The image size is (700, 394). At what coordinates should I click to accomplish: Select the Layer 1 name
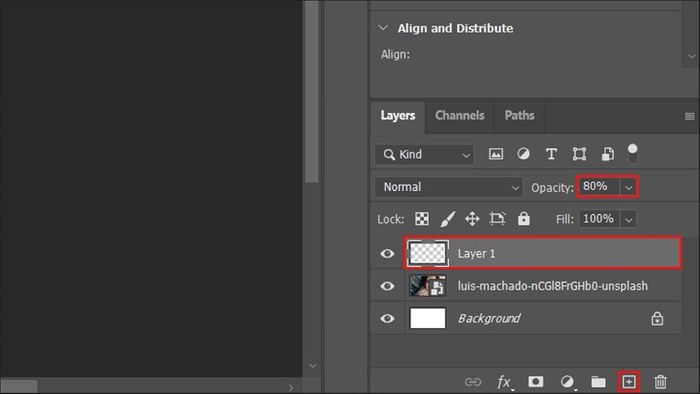pyautogui.click(x=476, y=254)
